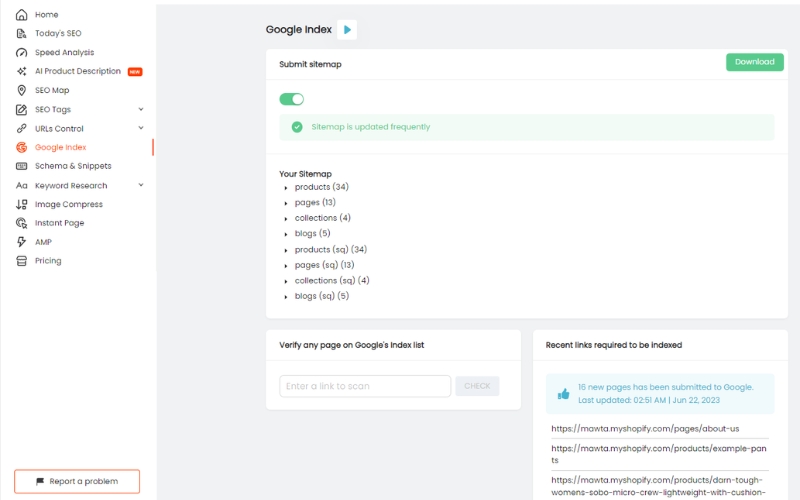Select the SEO Map pin icon
Image resolution: width=800 pixels, height=500 pixels.
click(x=21, y=90)
